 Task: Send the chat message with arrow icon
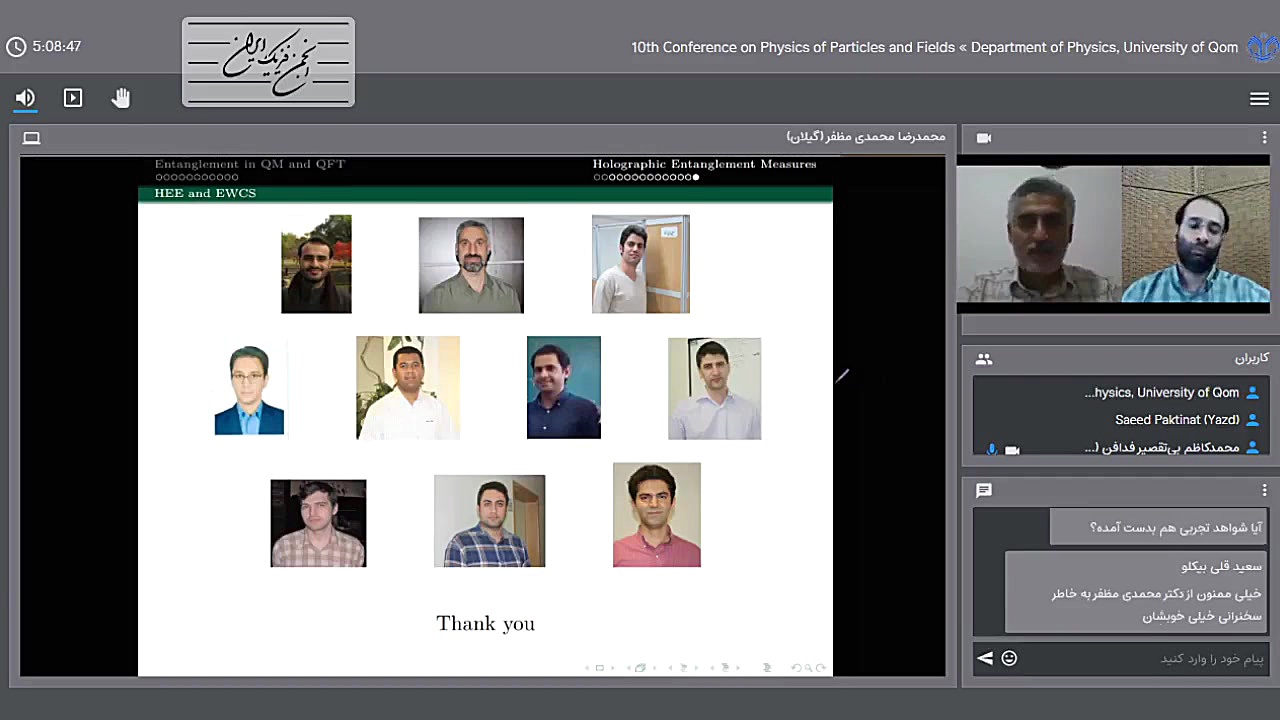pyautogui.click(x=985, y=658)
